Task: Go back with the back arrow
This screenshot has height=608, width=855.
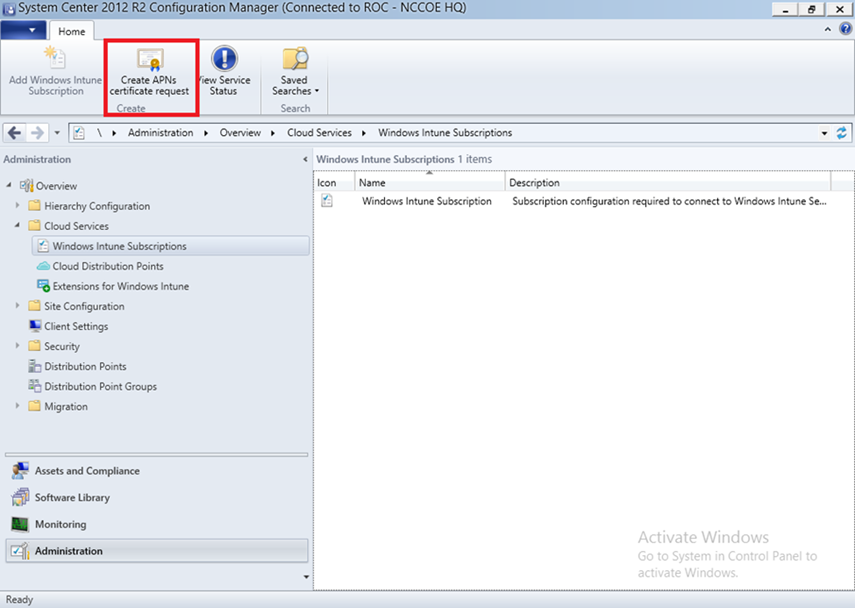Action: pos(15,133)
